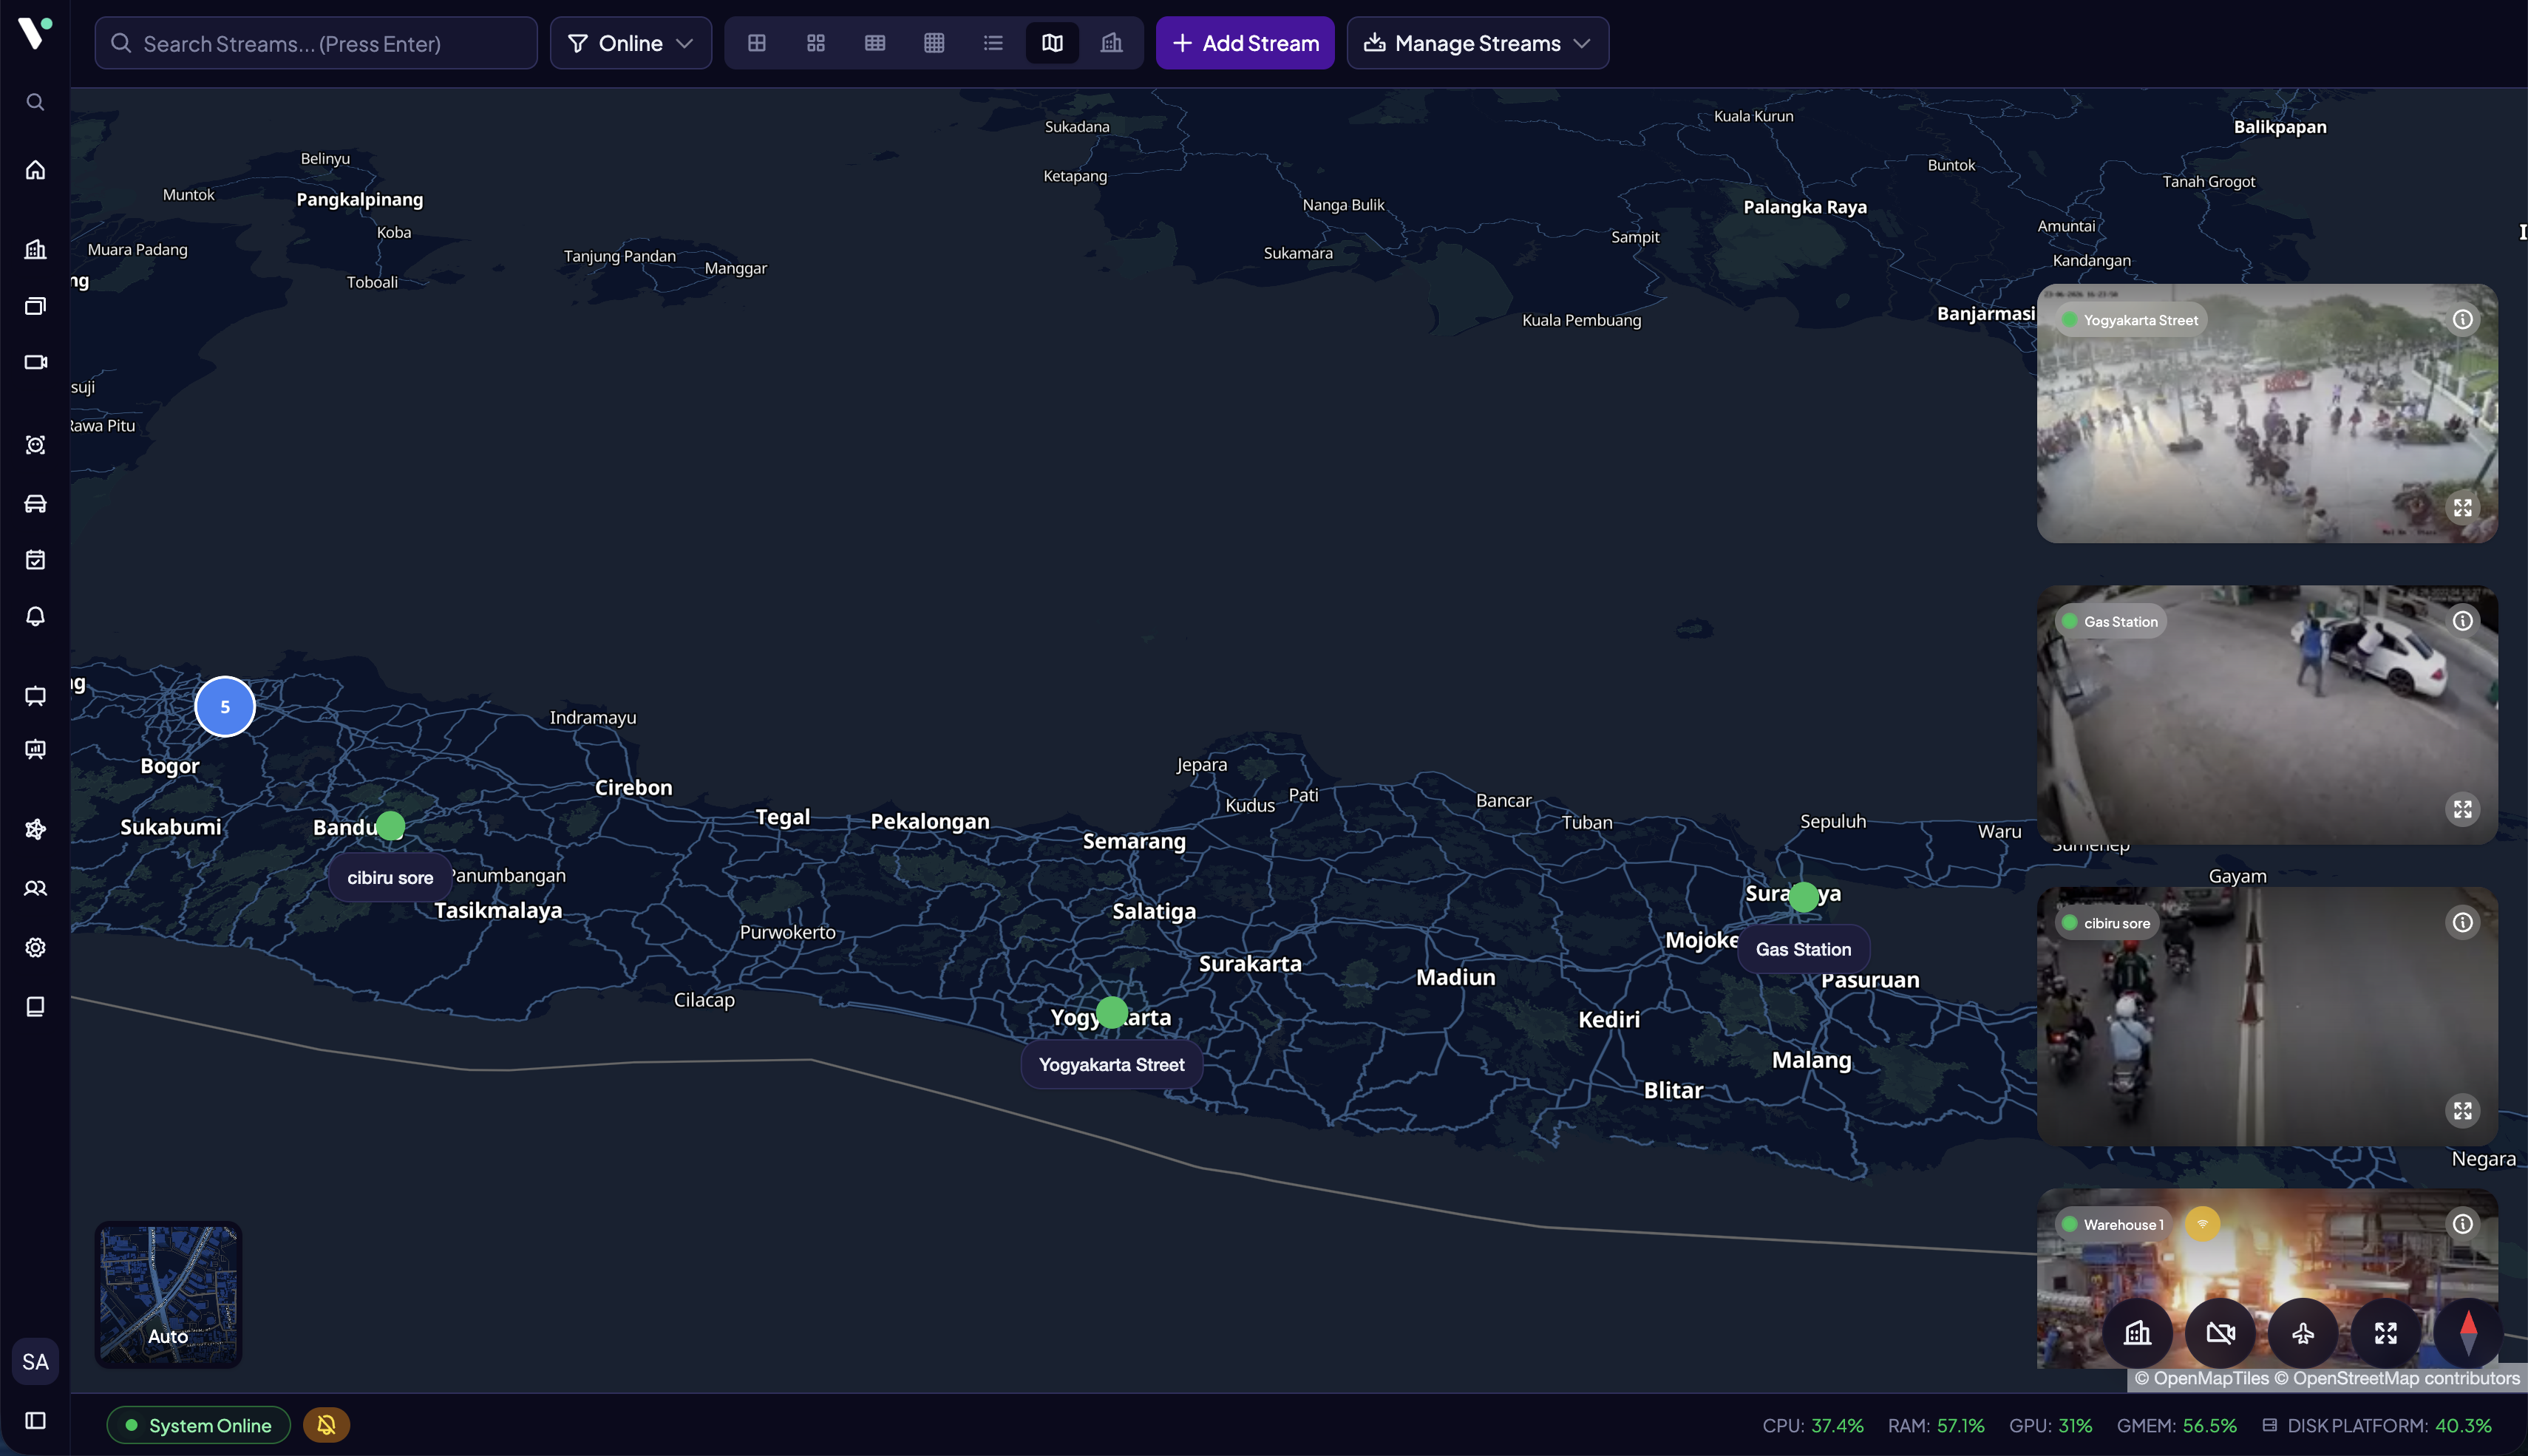This screenshot has height=1456, width=2528.
Task: Open the stacked windows sidebar icon
Action: 35,306
